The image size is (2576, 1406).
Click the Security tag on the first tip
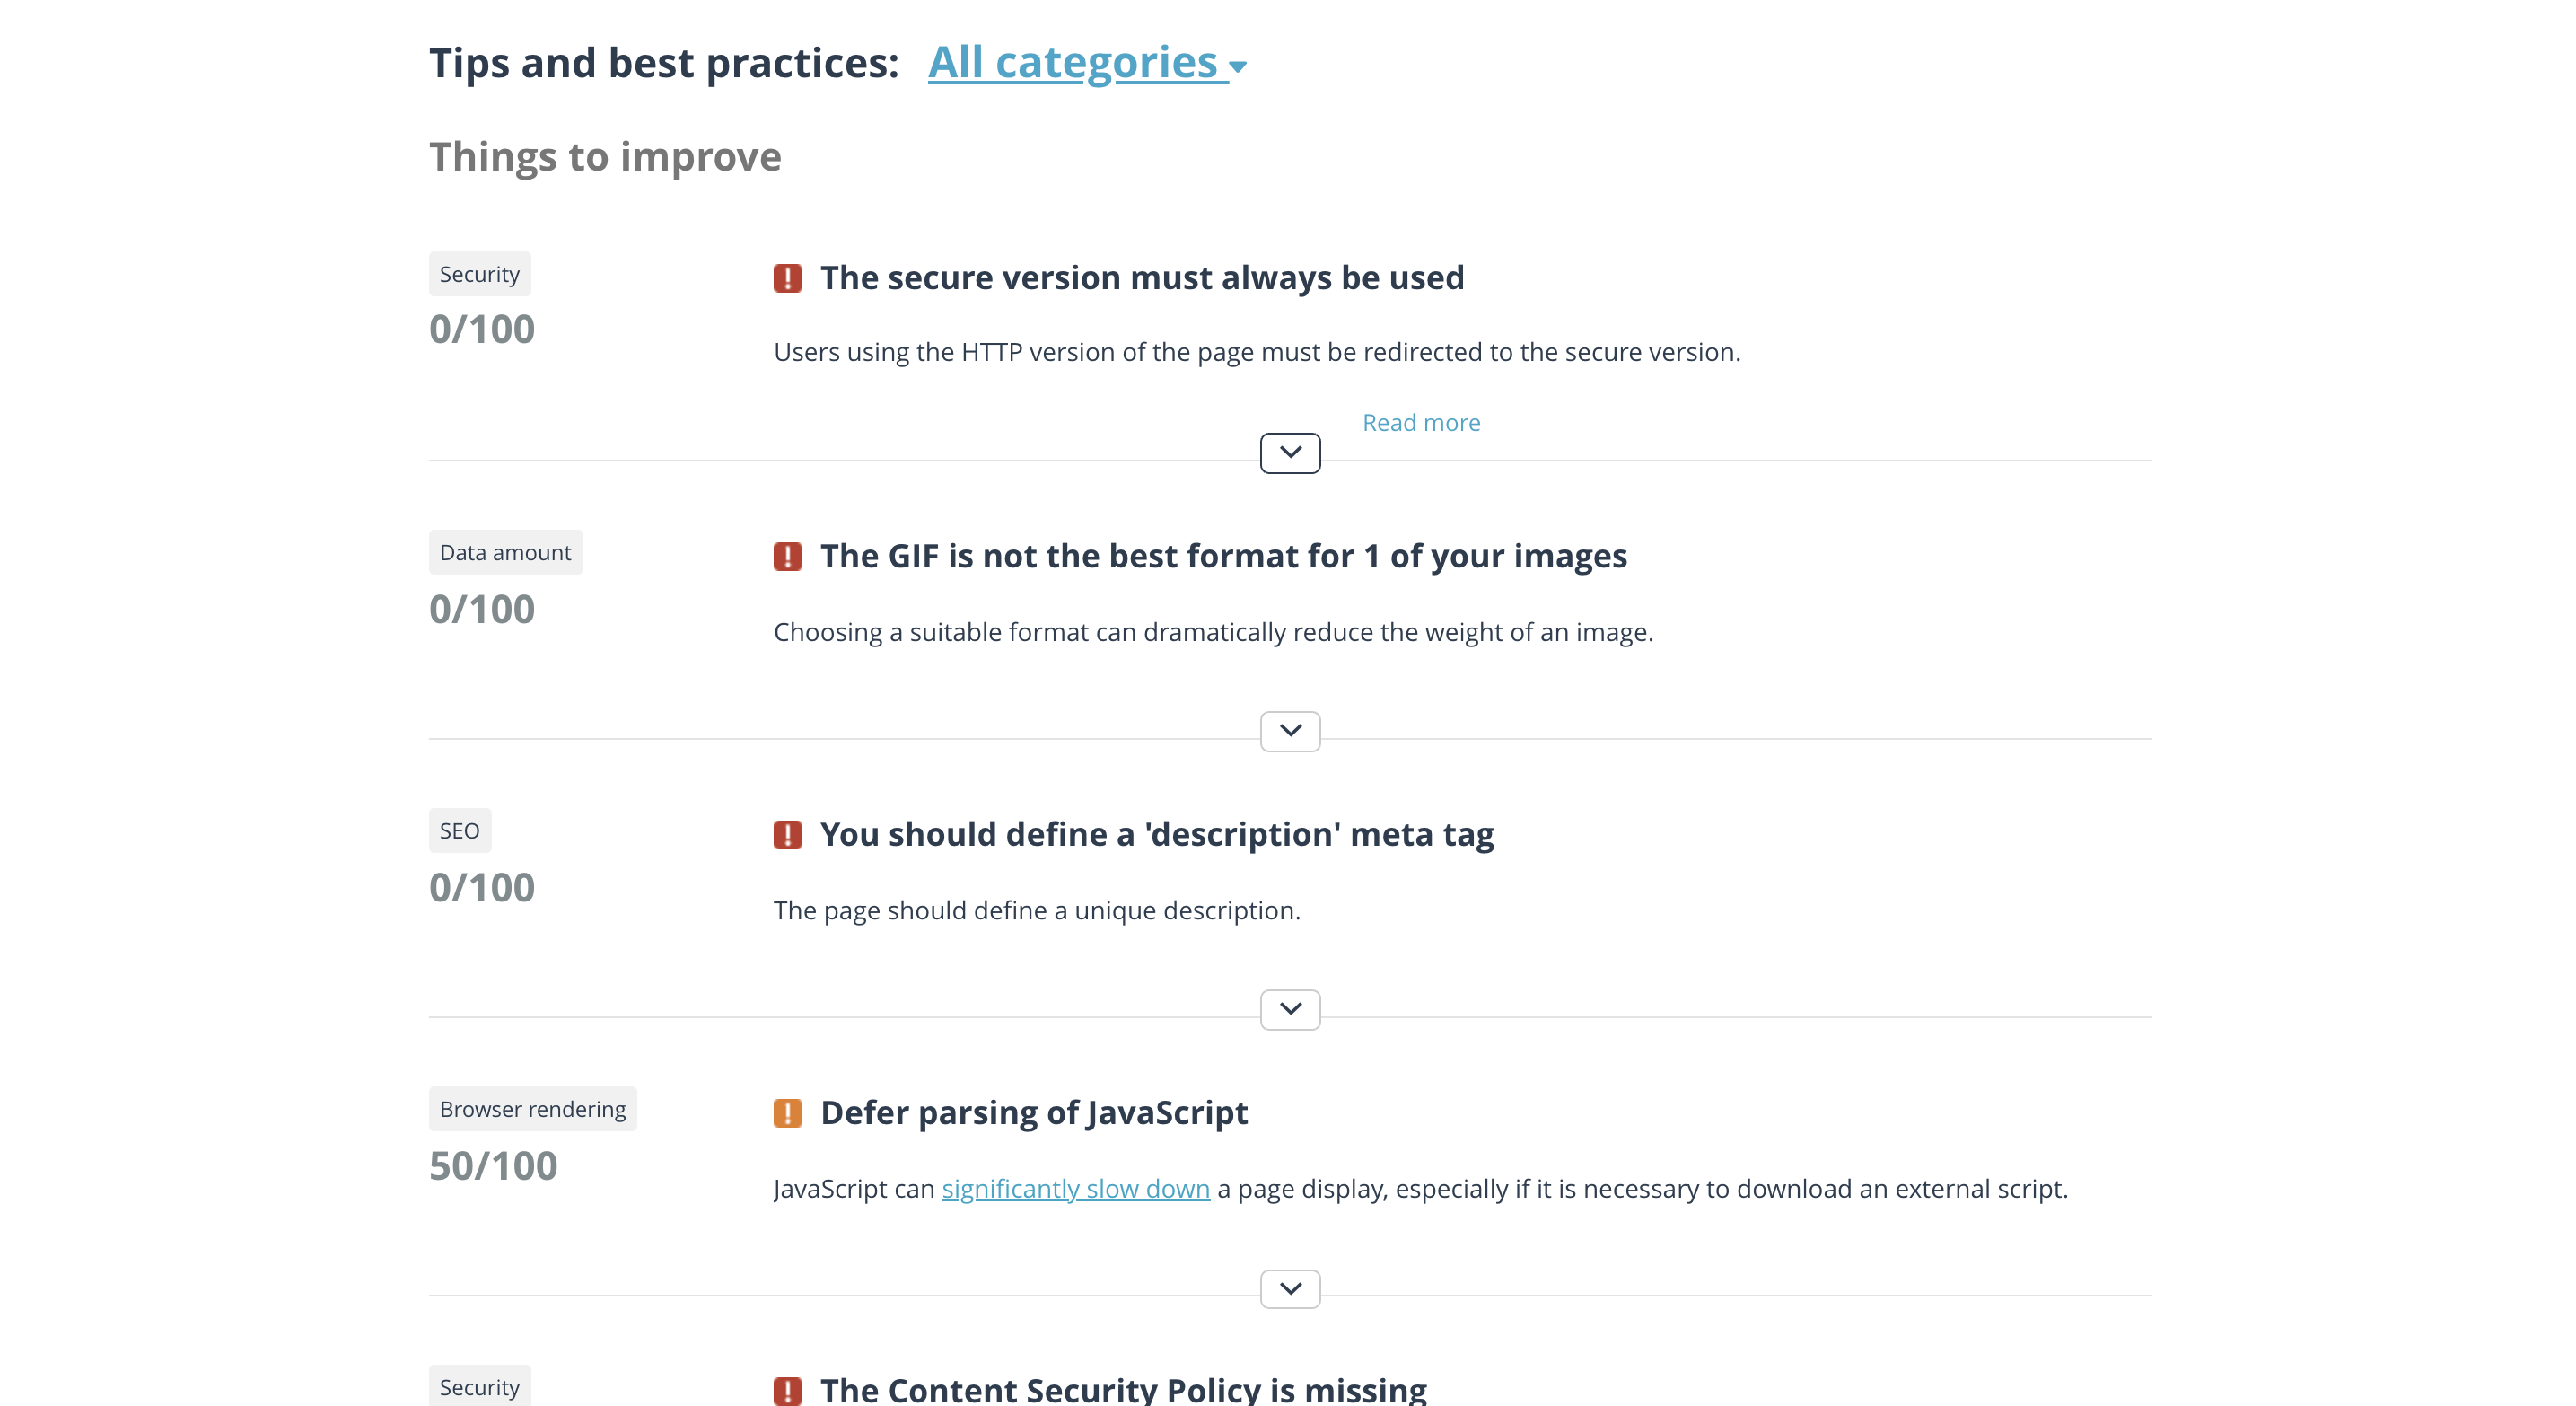pos(479,274)
